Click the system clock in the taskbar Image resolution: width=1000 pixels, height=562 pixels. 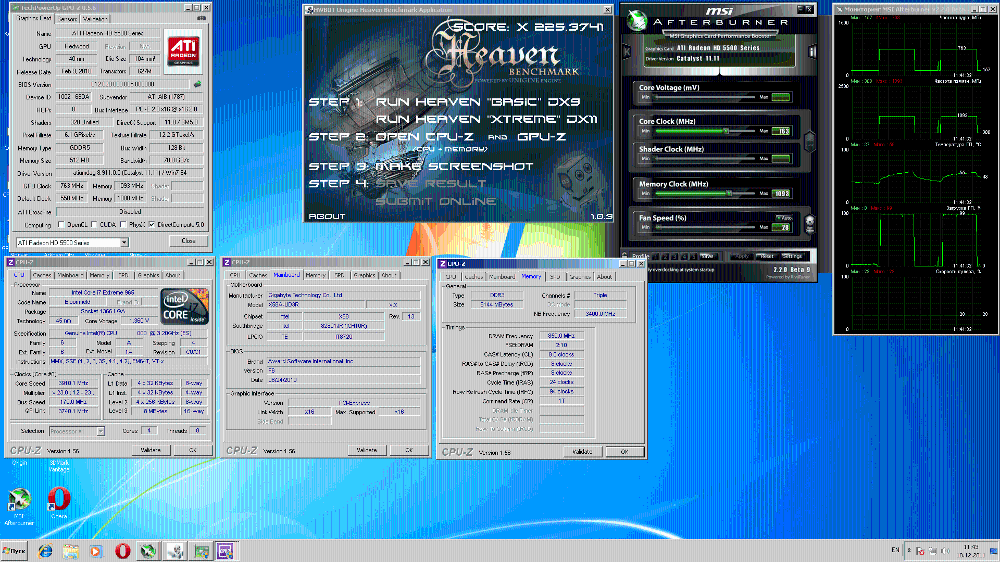971,551
